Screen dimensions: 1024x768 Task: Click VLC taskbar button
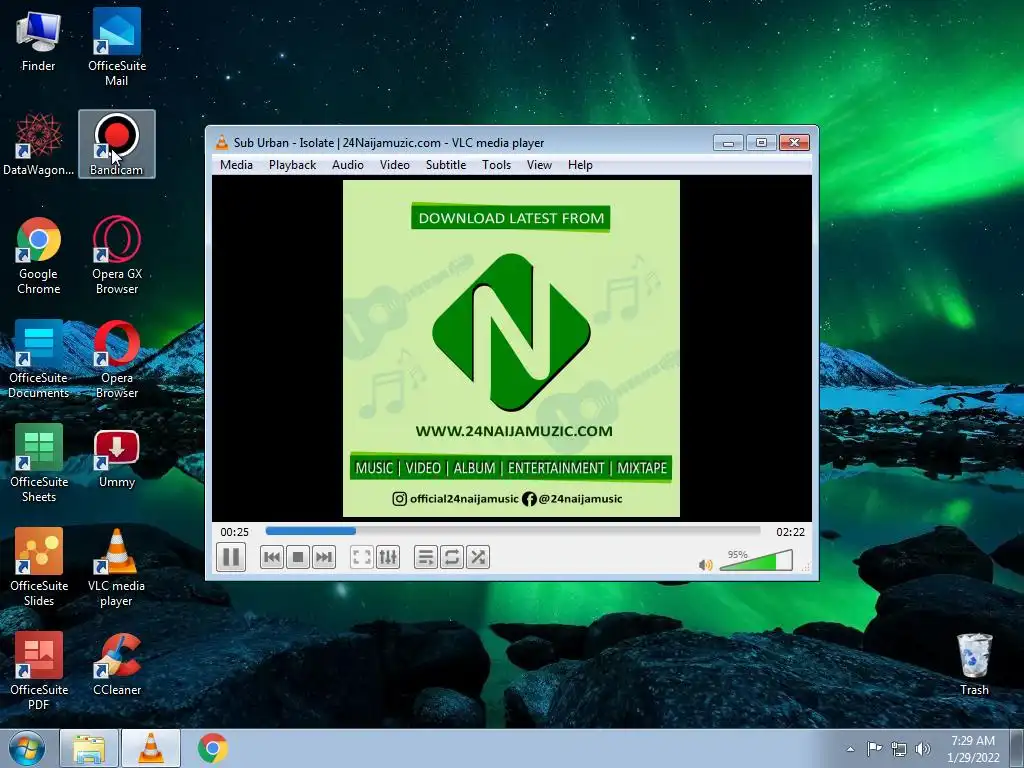(151, 749)
